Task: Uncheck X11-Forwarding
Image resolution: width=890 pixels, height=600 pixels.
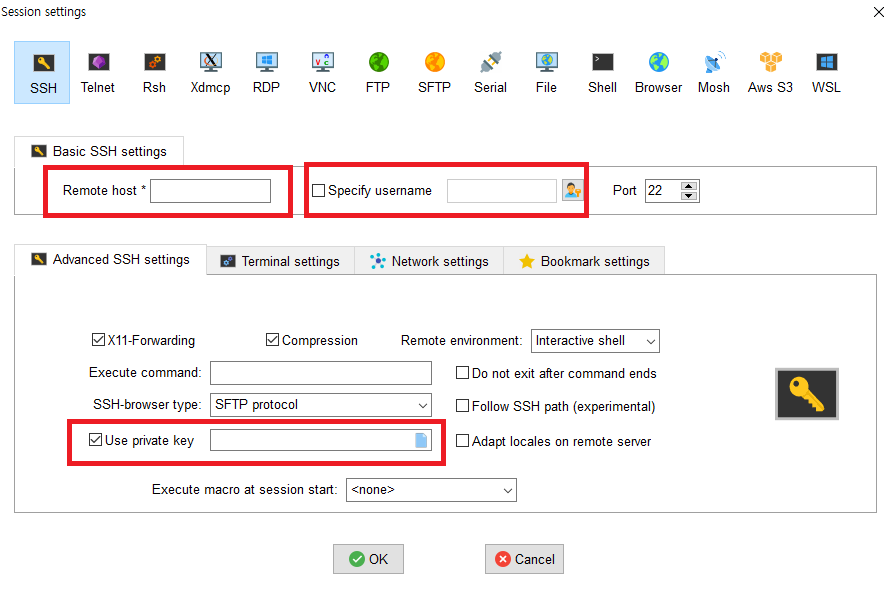Action: click(x=98, y=339)
